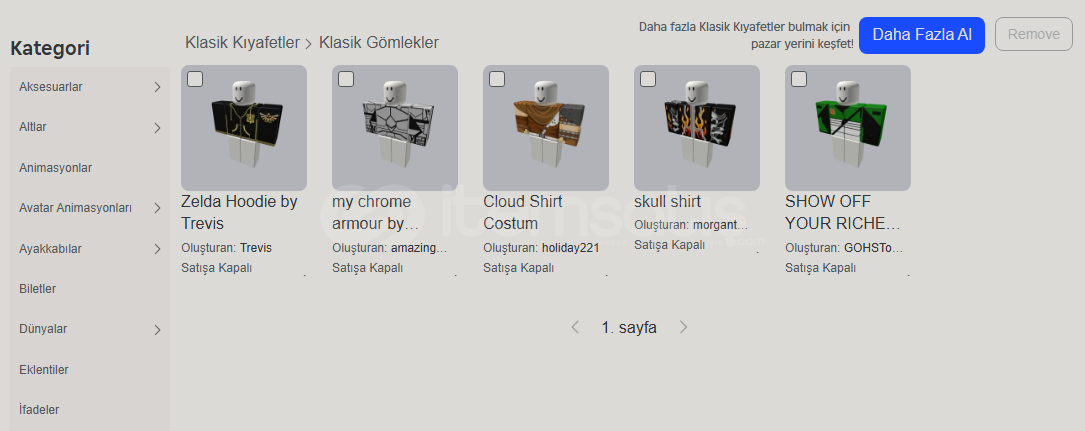The width and height of the screenshot is (1085, 431).
Task: Expand the Altlar category chevron
Action: (x=157, y=127)
